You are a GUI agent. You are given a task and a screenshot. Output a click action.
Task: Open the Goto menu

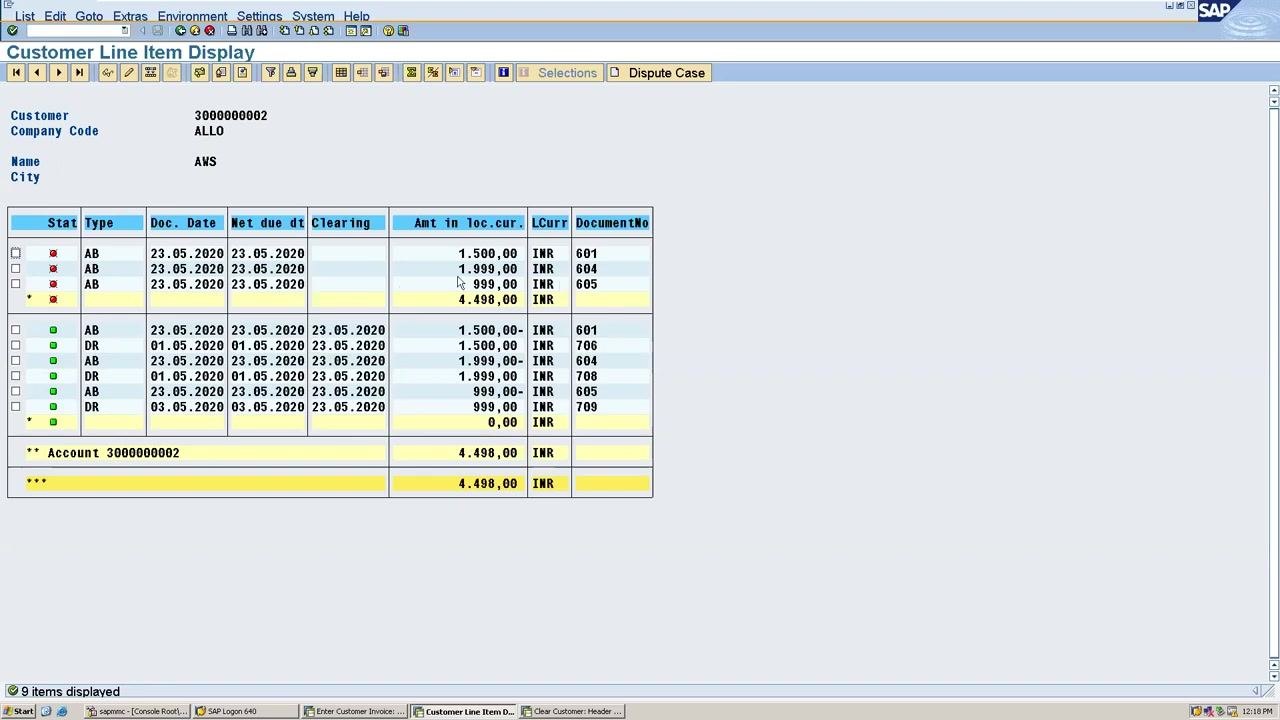[x=89, y=16]
